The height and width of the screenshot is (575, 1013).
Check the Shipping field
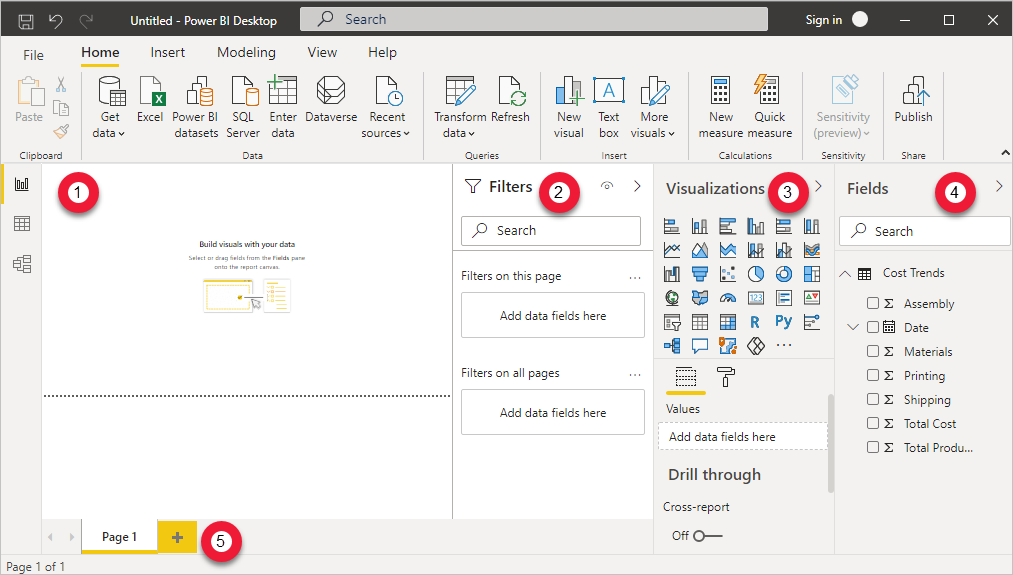pos(873,399)
